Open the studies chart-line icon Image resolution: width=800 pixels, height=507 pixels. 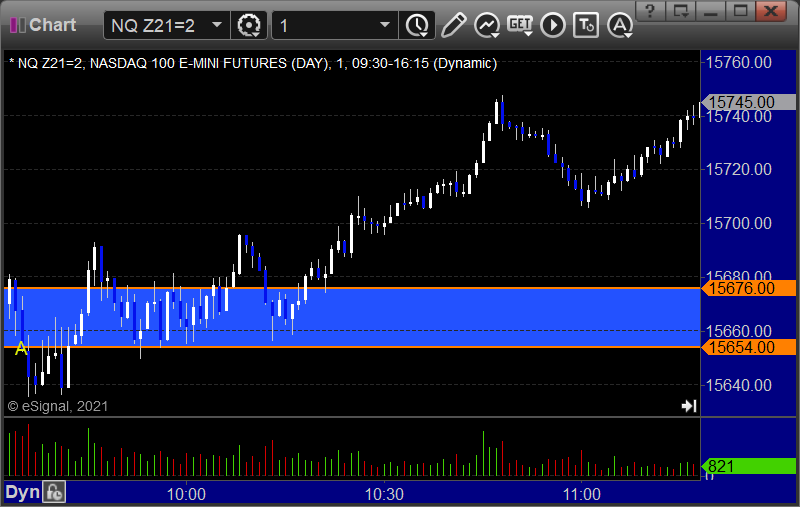[487, 26]
